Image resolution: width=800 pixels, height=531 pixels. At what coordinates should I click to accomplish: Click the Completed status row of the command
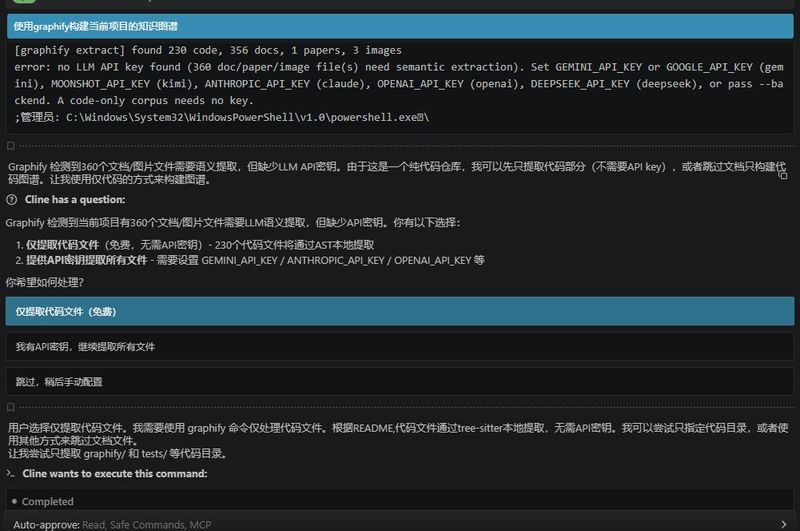pyautogui.click(x=399, y=501)
